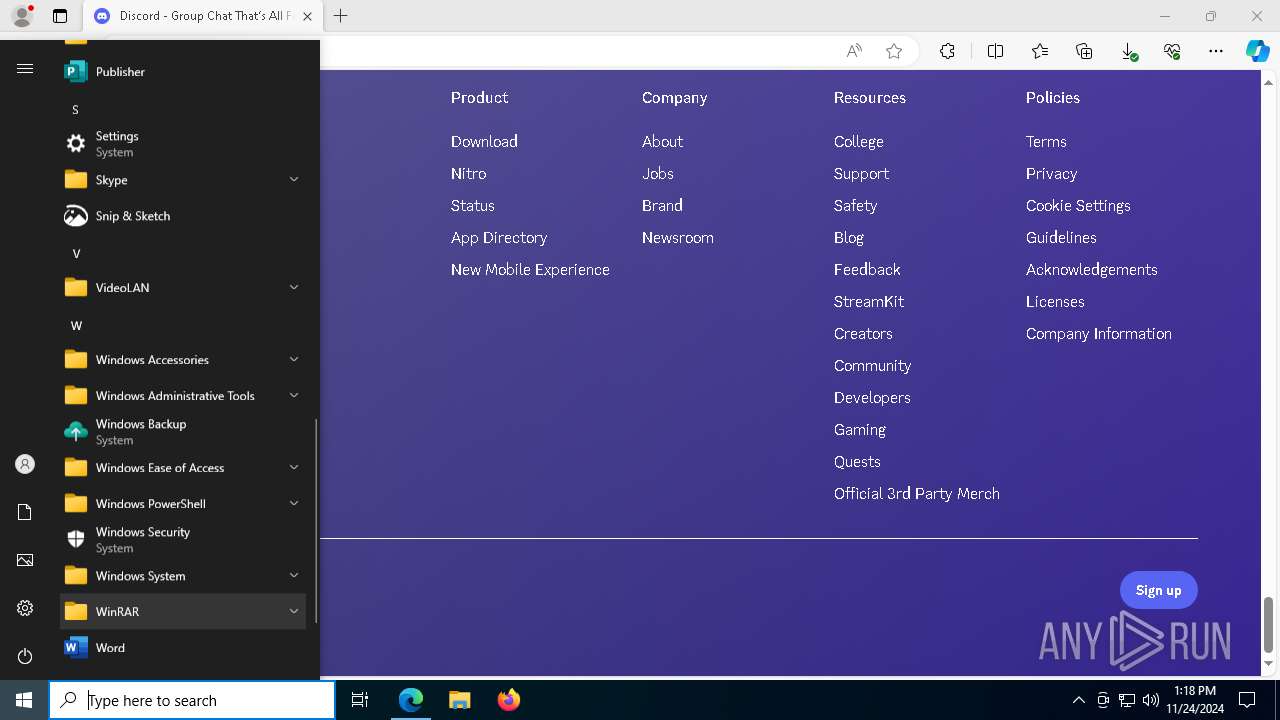The image size is (1280, 720).
Task: Expand the WinRAR folder
Action: tap(183, 612)
